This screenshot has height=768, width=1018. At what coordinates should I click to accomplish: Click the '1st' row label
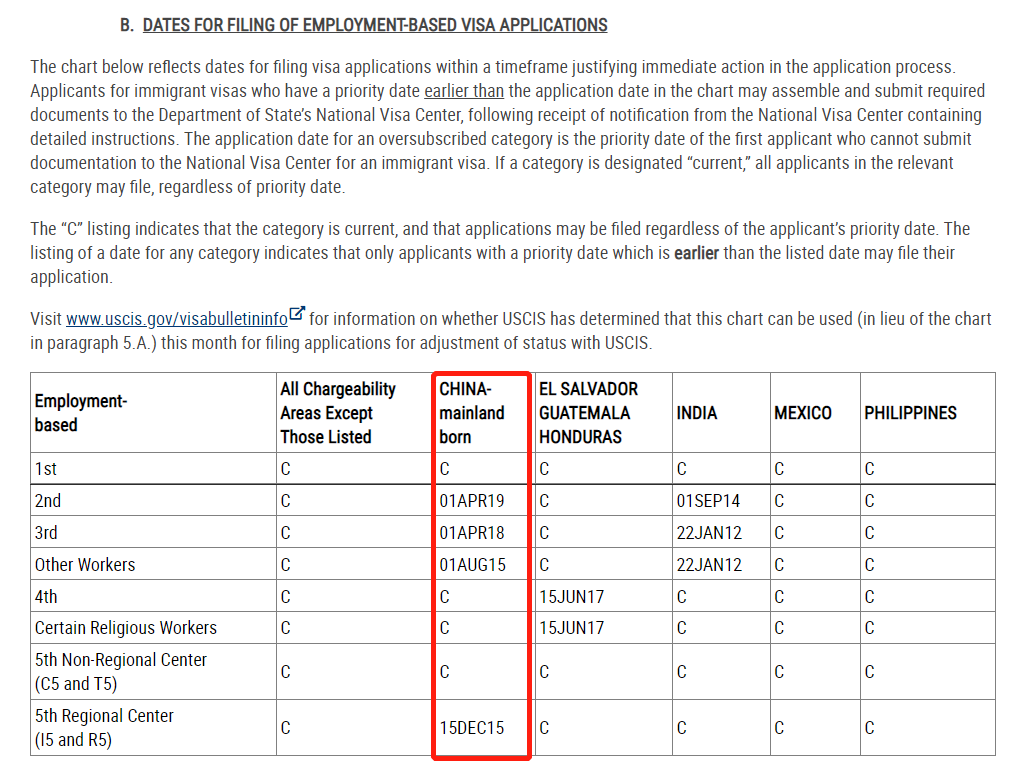tap(45, 469)
